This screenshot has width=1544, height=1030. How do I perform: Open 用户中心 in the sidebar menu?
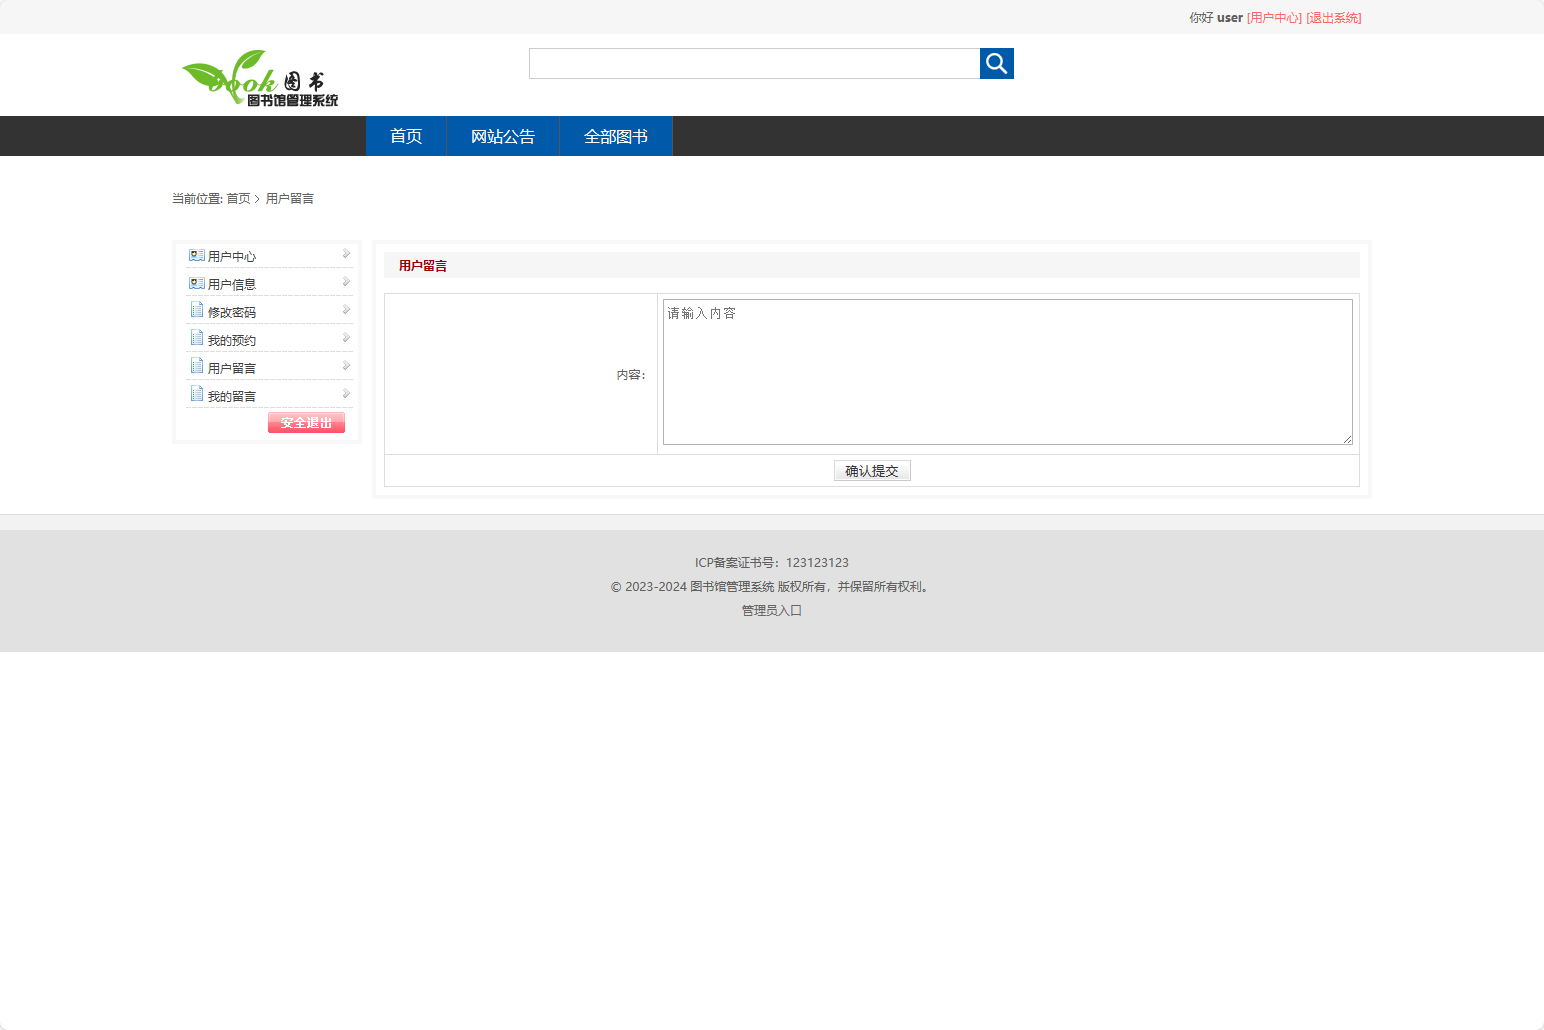(x=232, y=257)
